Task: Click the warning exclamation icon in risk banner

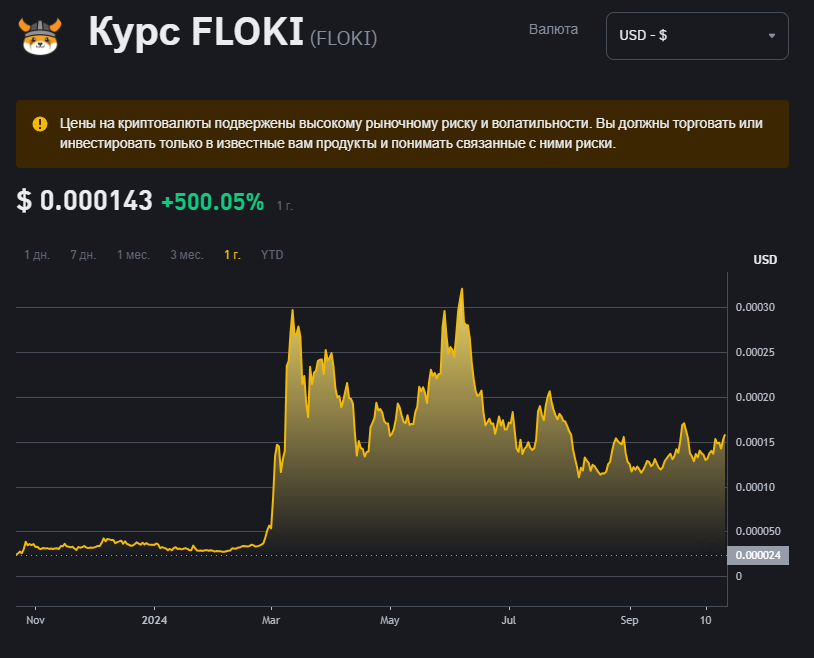Action: point(39,124)
